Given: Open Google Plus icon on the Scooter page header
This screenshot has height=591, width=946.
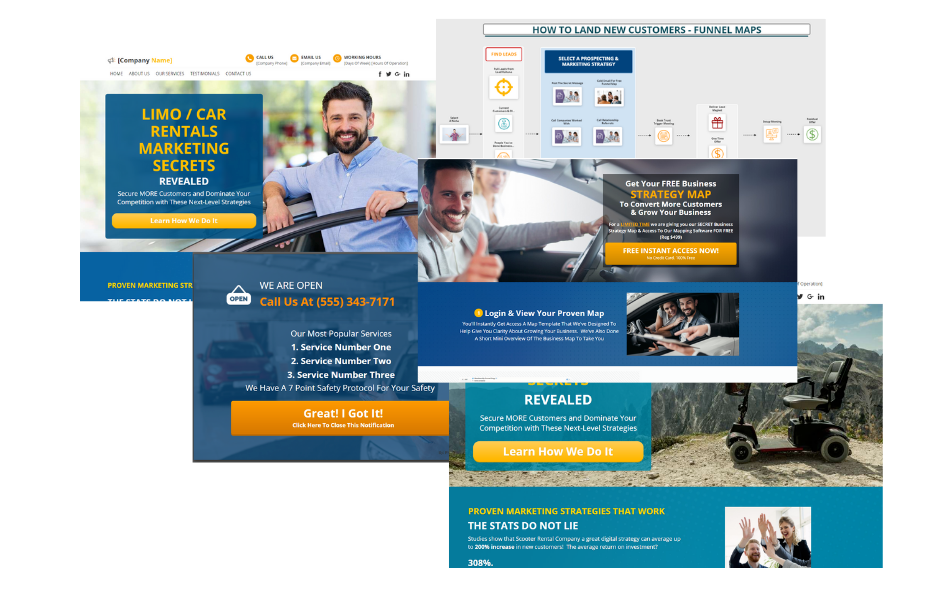Looking at the screenshot, I should pyautogui.click(x=810, y=297).
